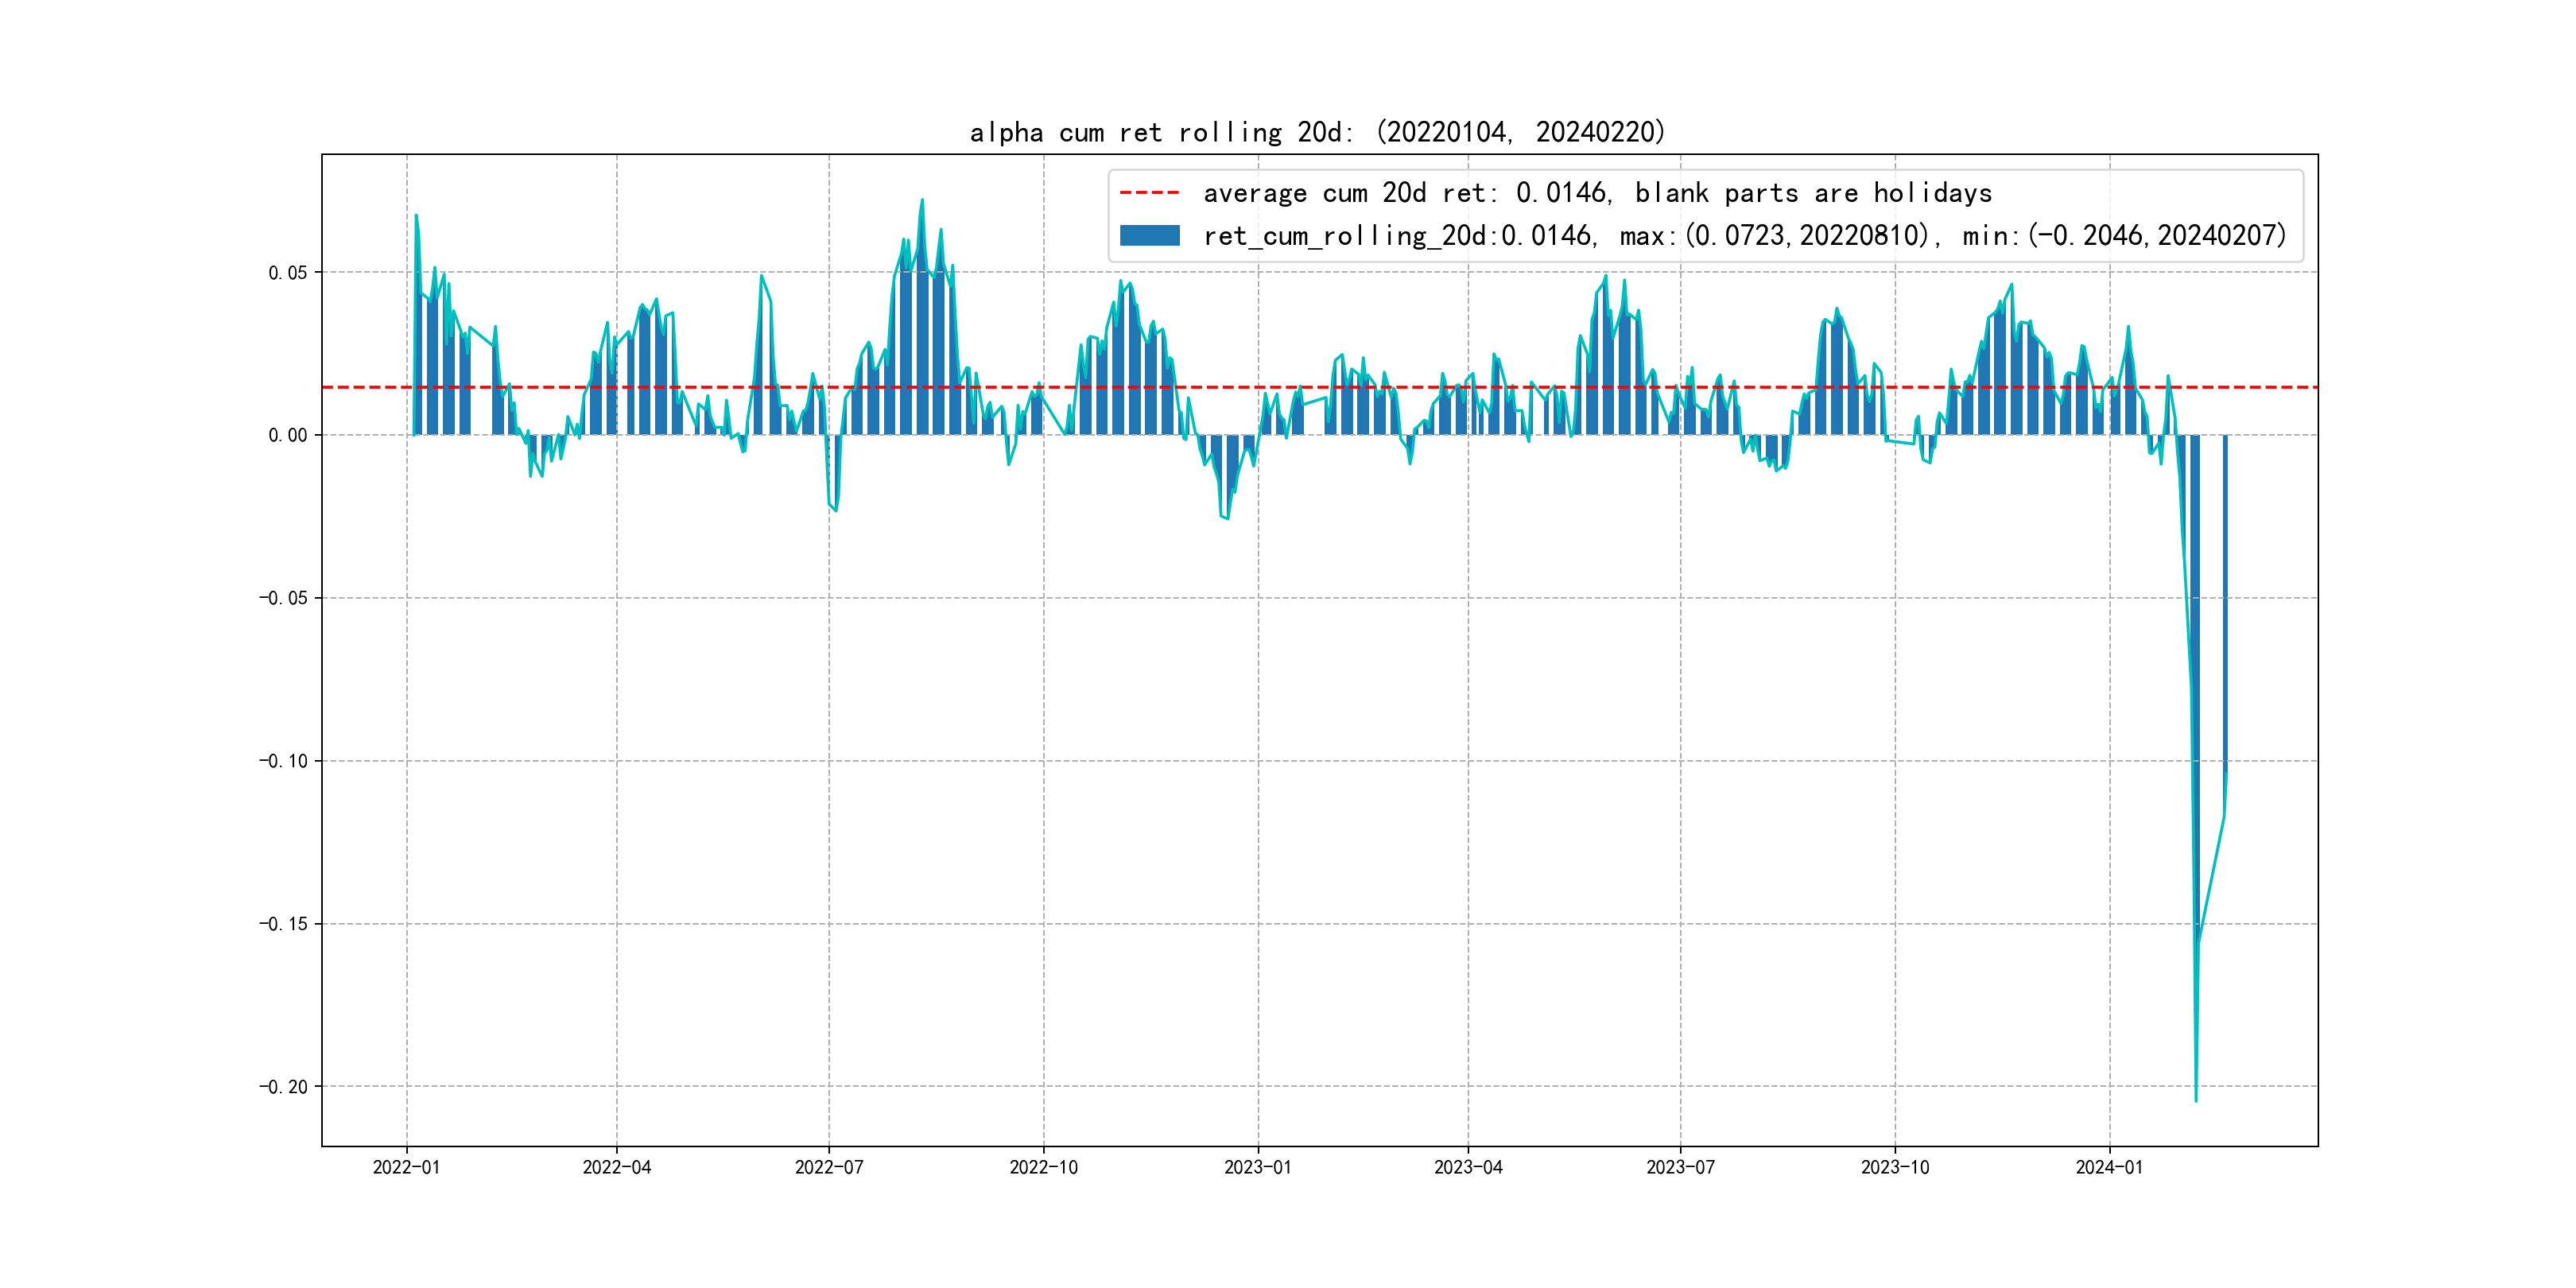Click the blue legend swatch
Screen dimensions: 2576x1288
point(1149,236)
